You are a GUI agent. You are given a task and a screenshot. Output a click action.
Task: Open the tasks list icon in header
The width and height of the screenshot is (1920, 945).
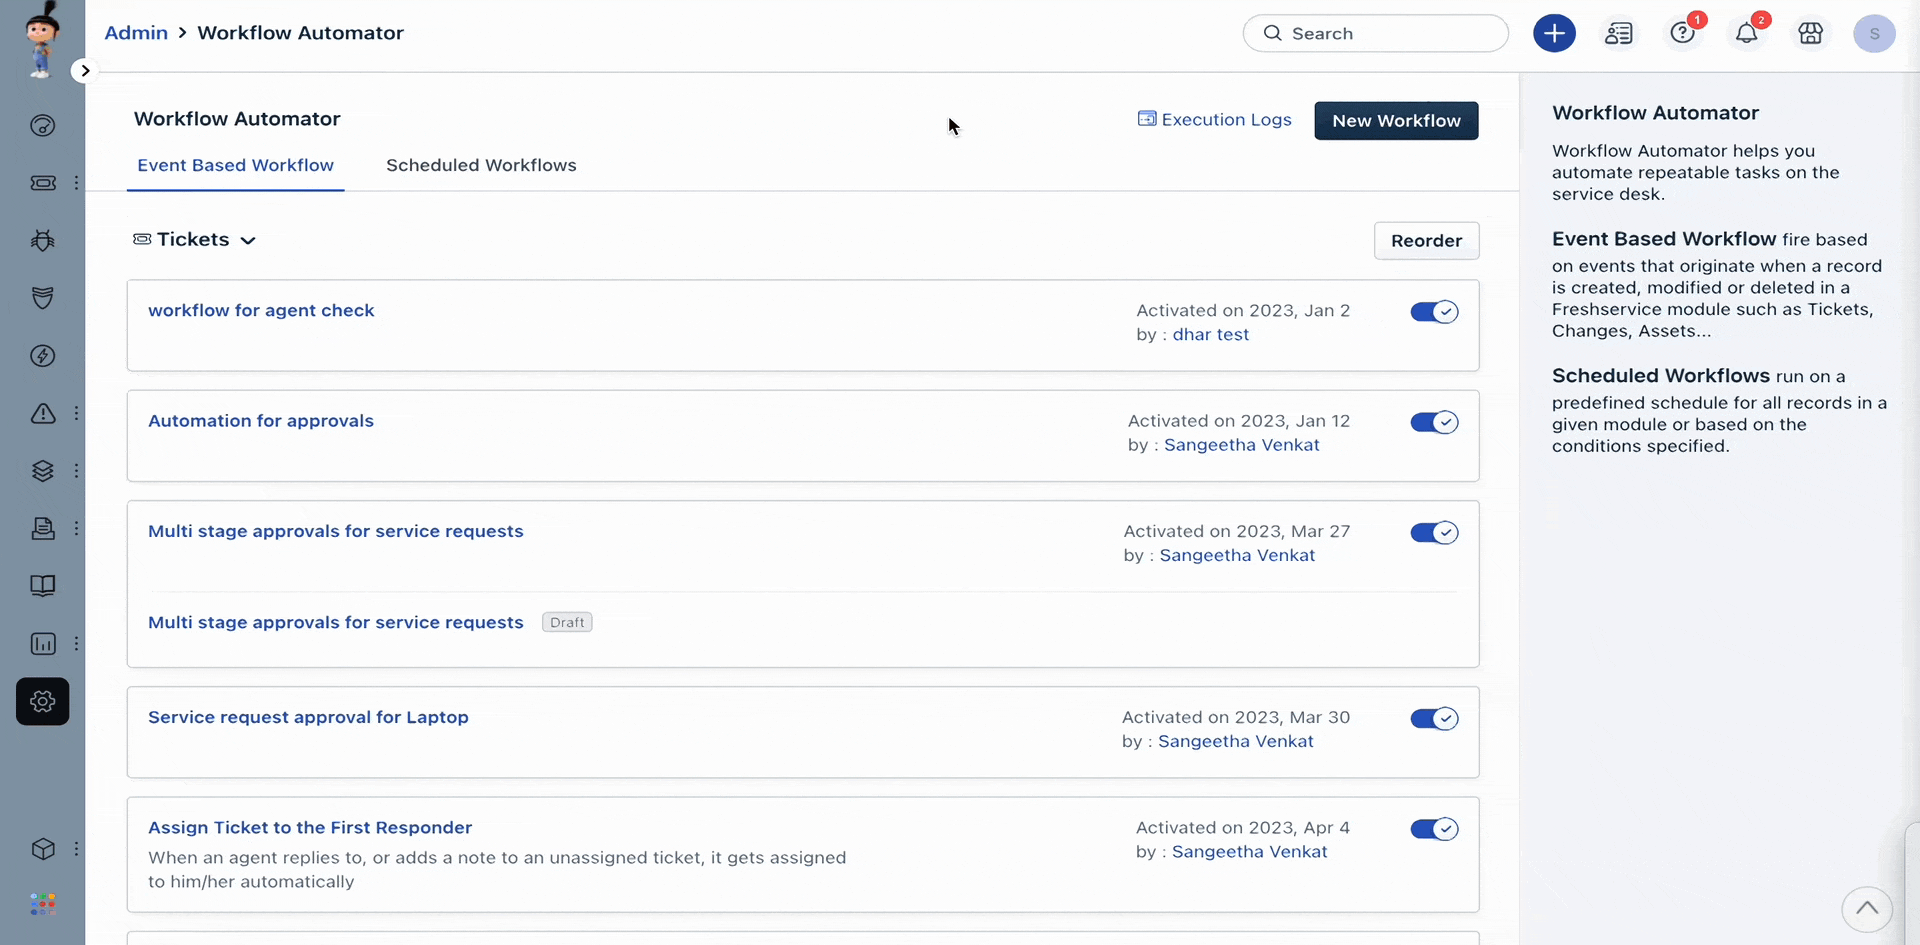click(1619, 33)
